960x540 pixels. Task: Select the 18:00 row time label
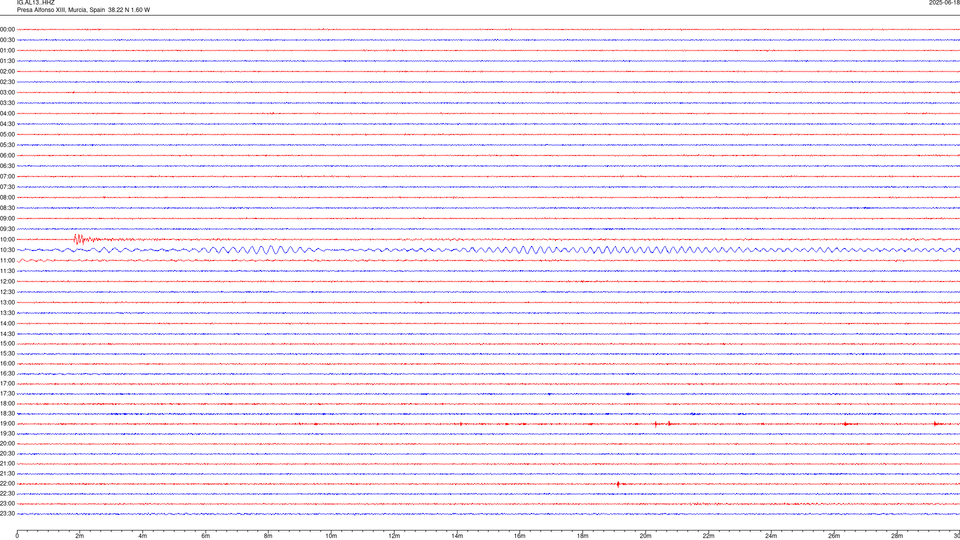point(7,403)
